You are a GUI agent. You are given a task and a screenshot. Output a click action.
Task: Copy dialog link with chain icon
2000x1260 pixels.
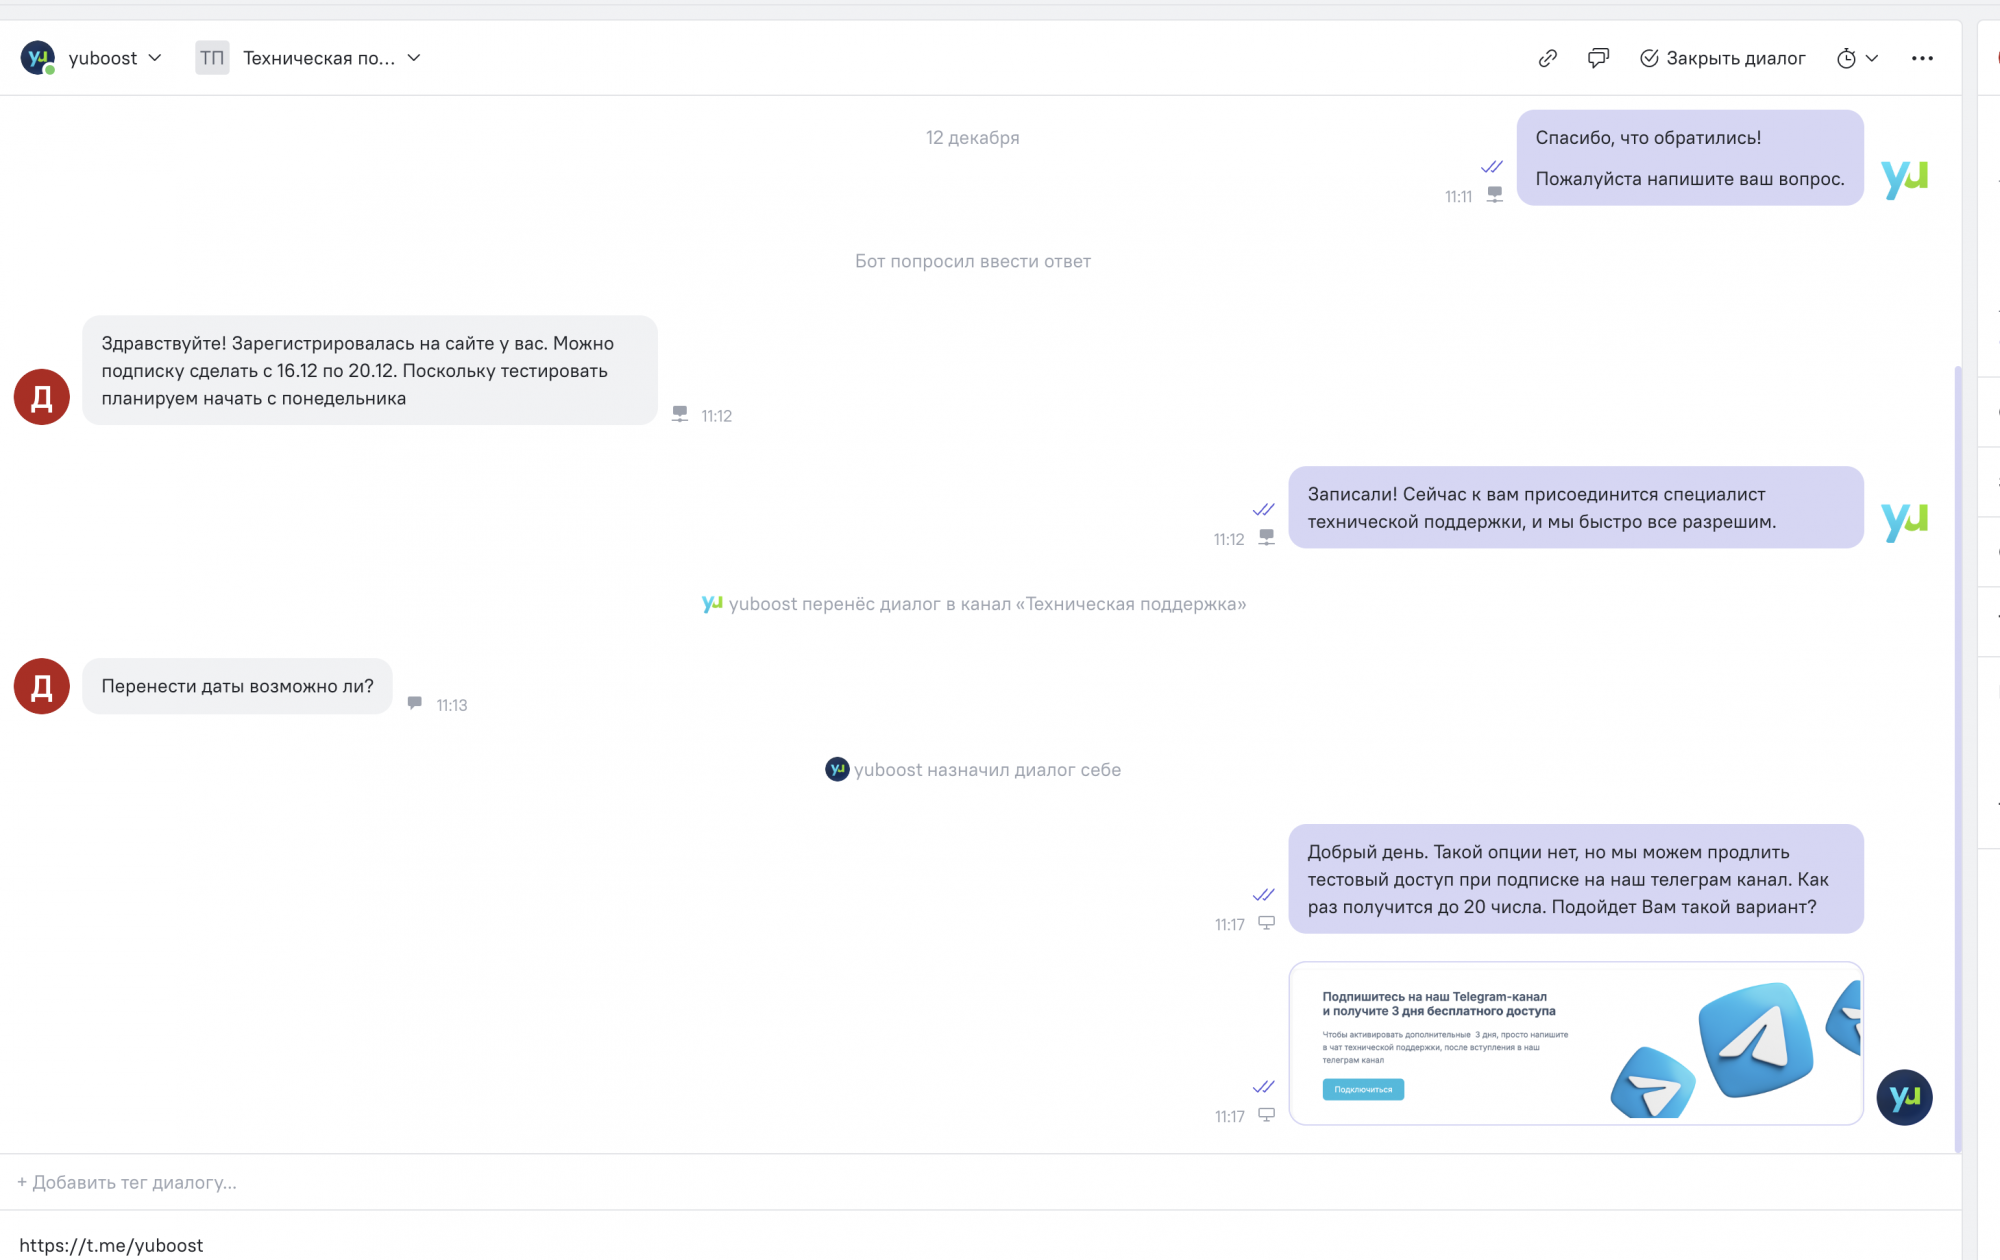[x=1547, y=58]
